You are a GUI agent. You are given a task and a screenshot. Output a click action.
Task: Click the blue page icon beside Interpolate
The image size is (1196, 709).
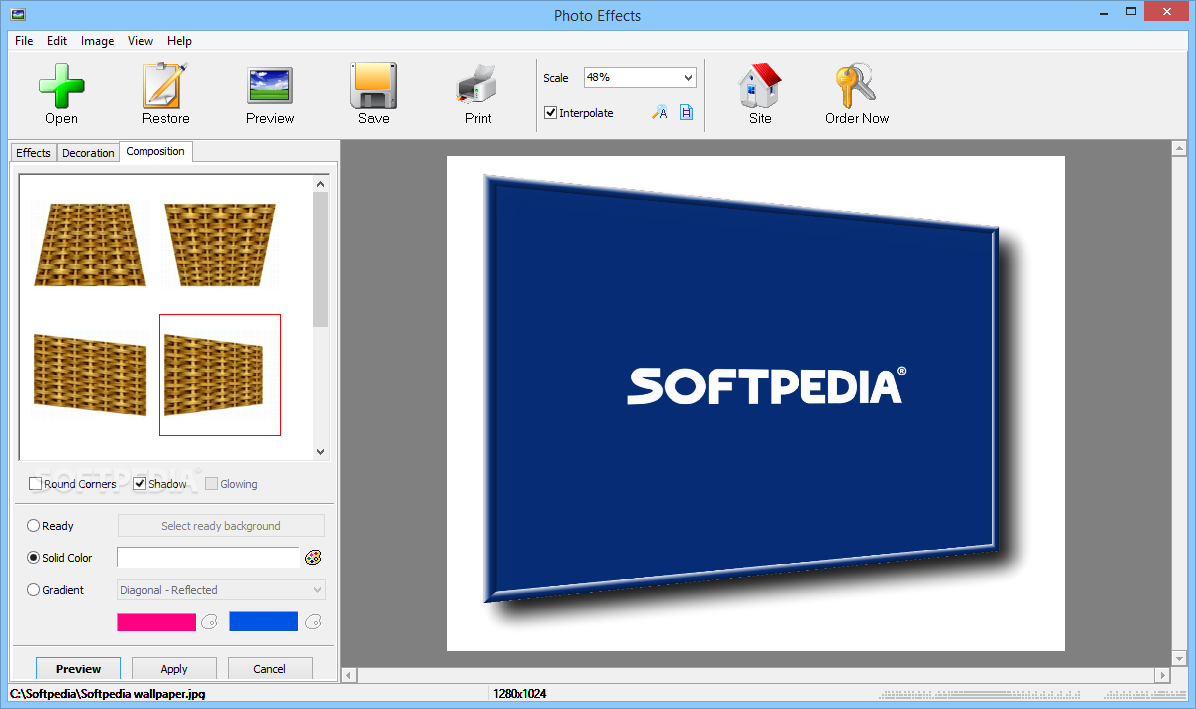click(686, 113)
